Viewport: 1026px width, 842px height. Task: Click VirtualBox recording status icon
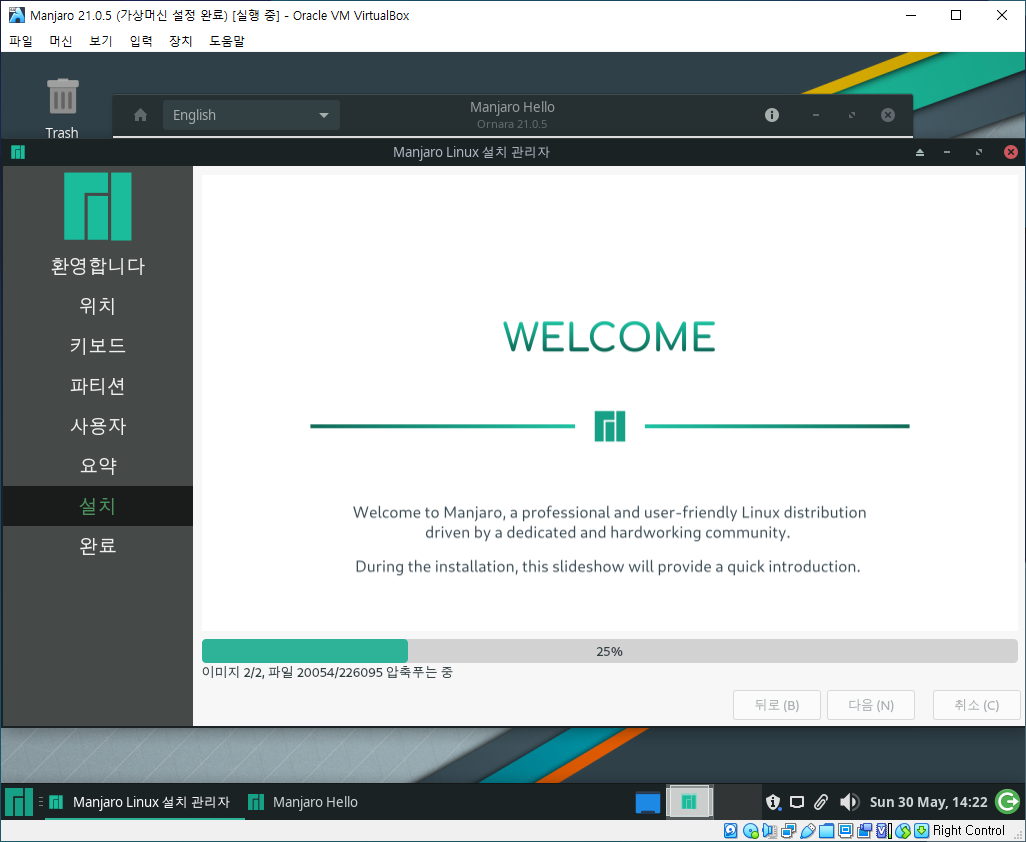tap(864, 831)
